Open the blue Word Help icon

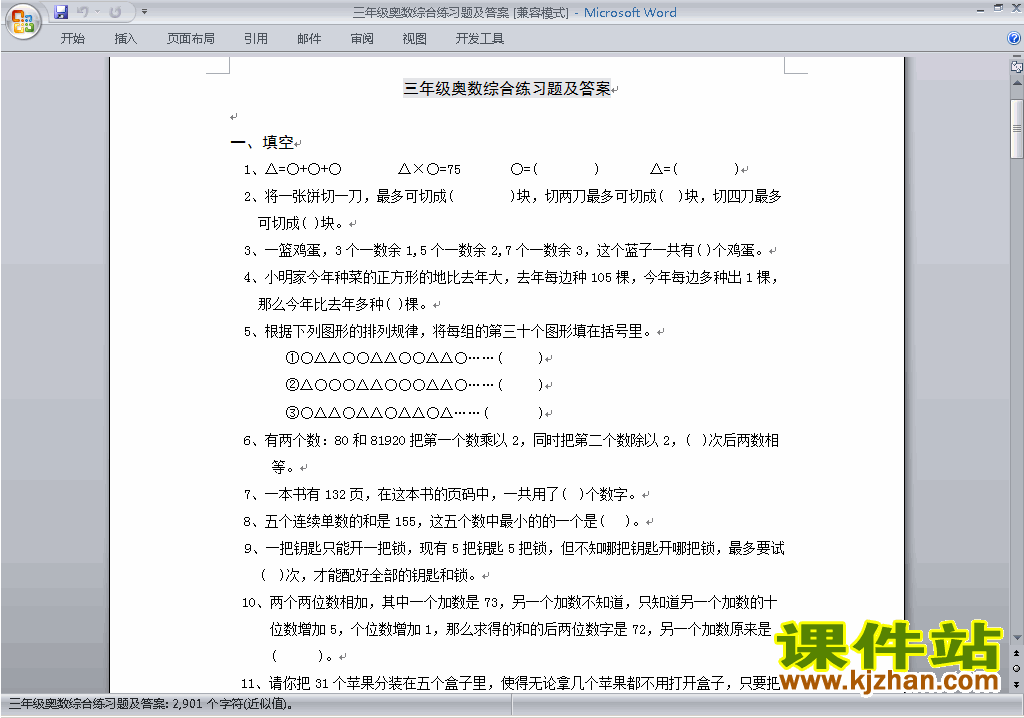tap(1014, 39)
